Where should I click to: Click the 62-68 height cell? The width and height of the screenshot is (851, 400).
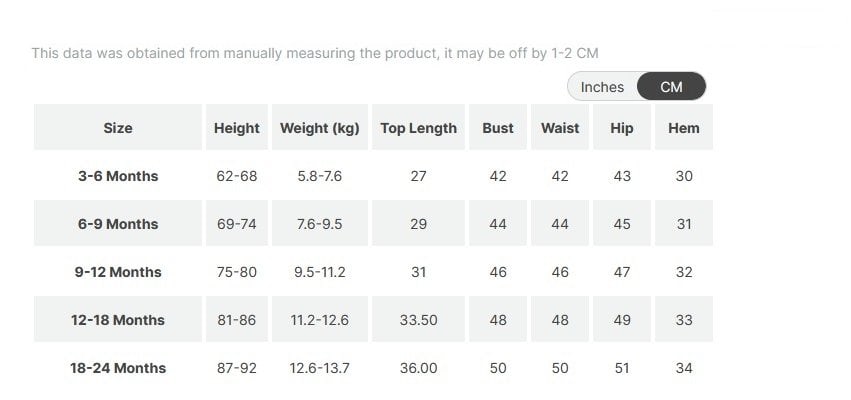click(237, 176)
